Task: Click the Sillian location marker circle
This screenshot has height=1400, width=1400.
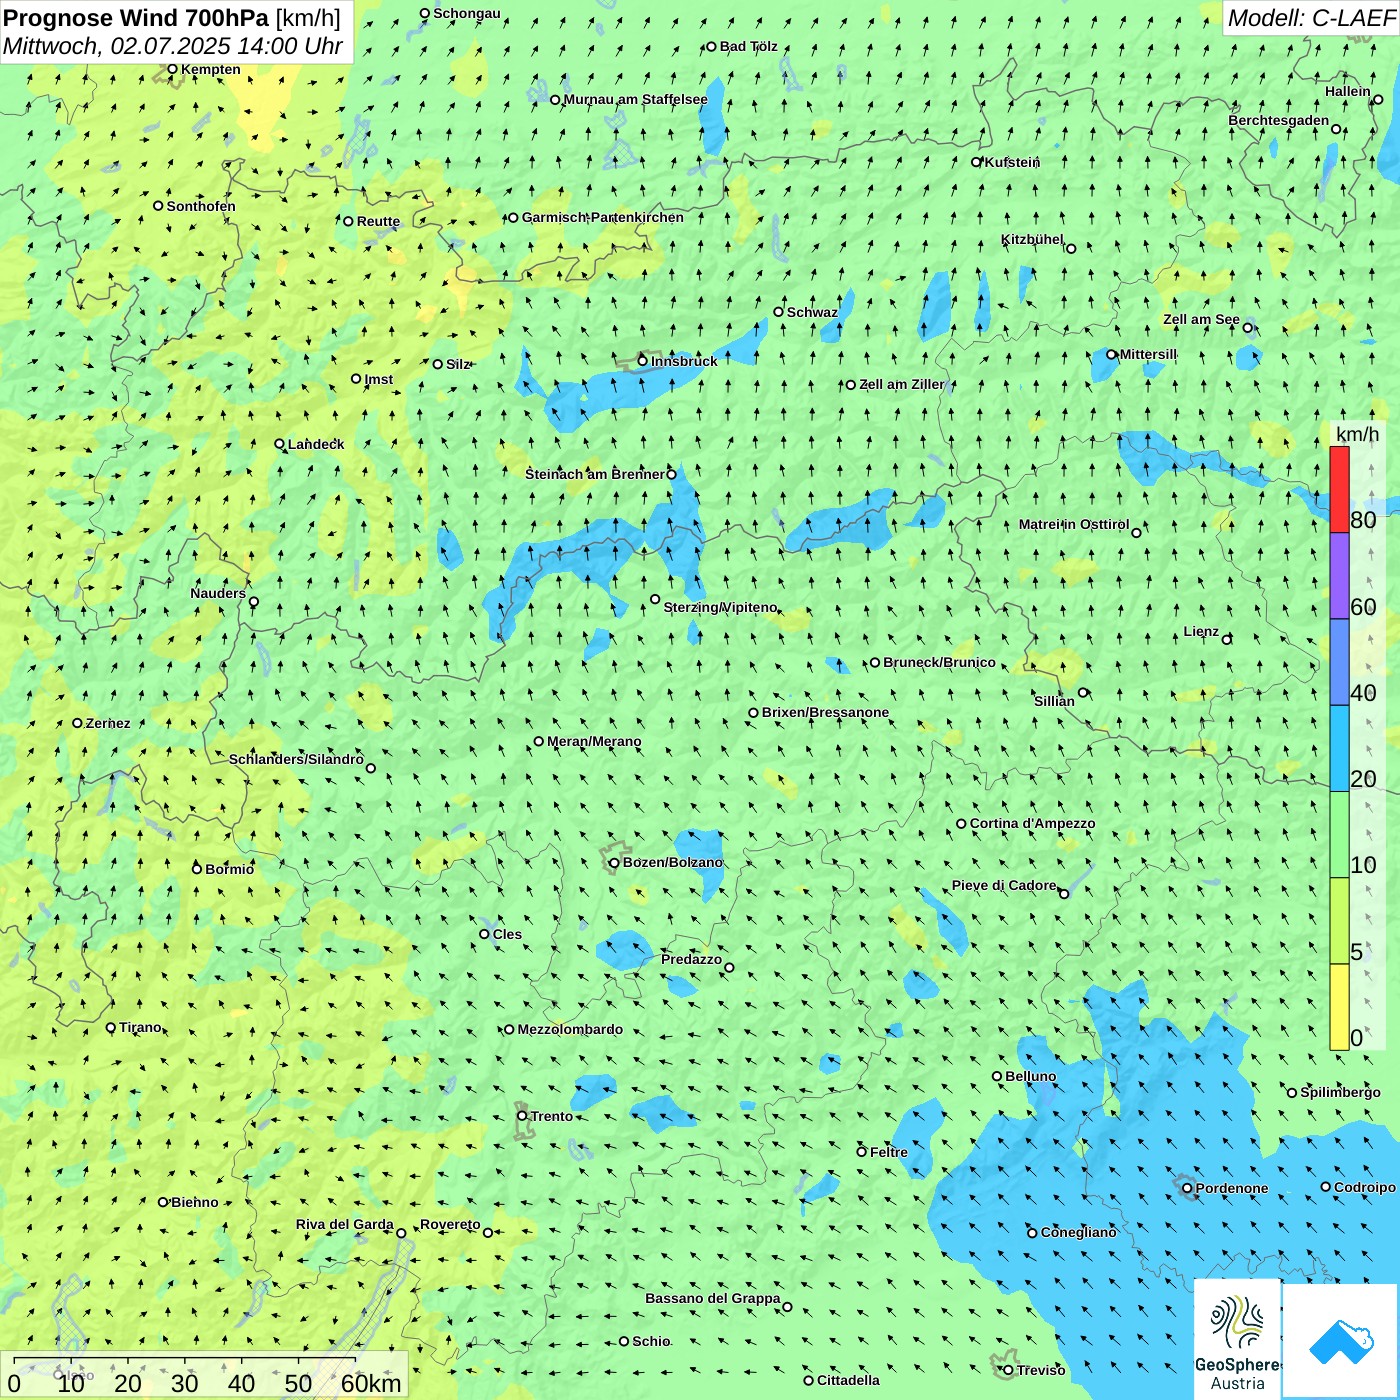Action: pos(1083,692)
